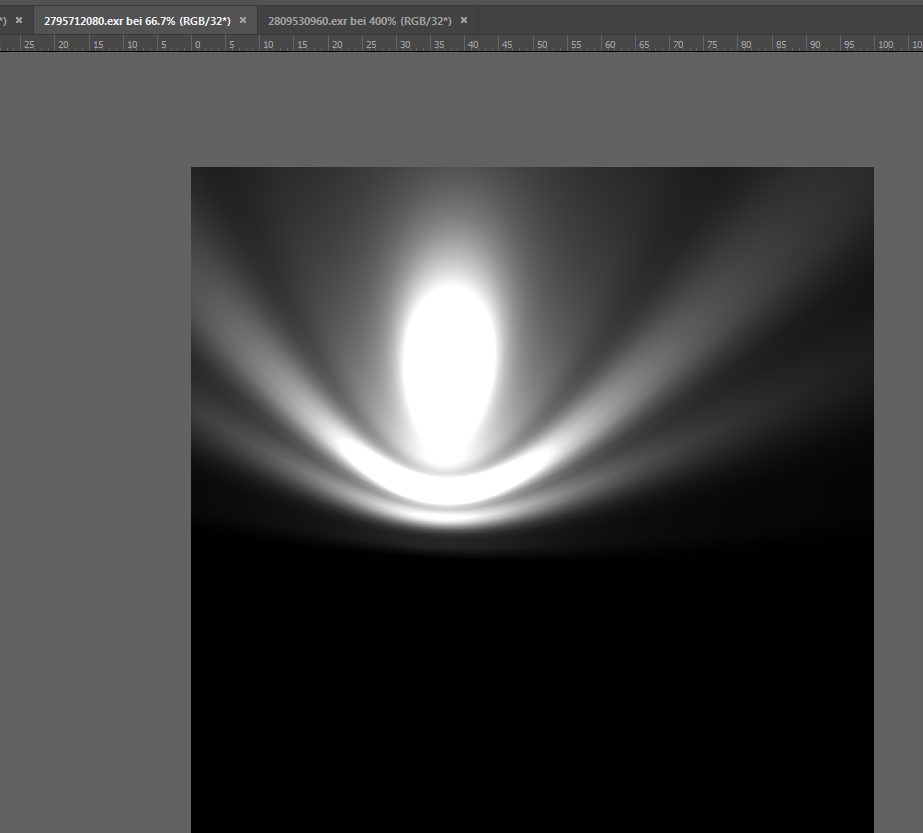Screen dimensions: 923x833
Task: Click the bright white oval glow on canvas
Action: pos(449,360)
